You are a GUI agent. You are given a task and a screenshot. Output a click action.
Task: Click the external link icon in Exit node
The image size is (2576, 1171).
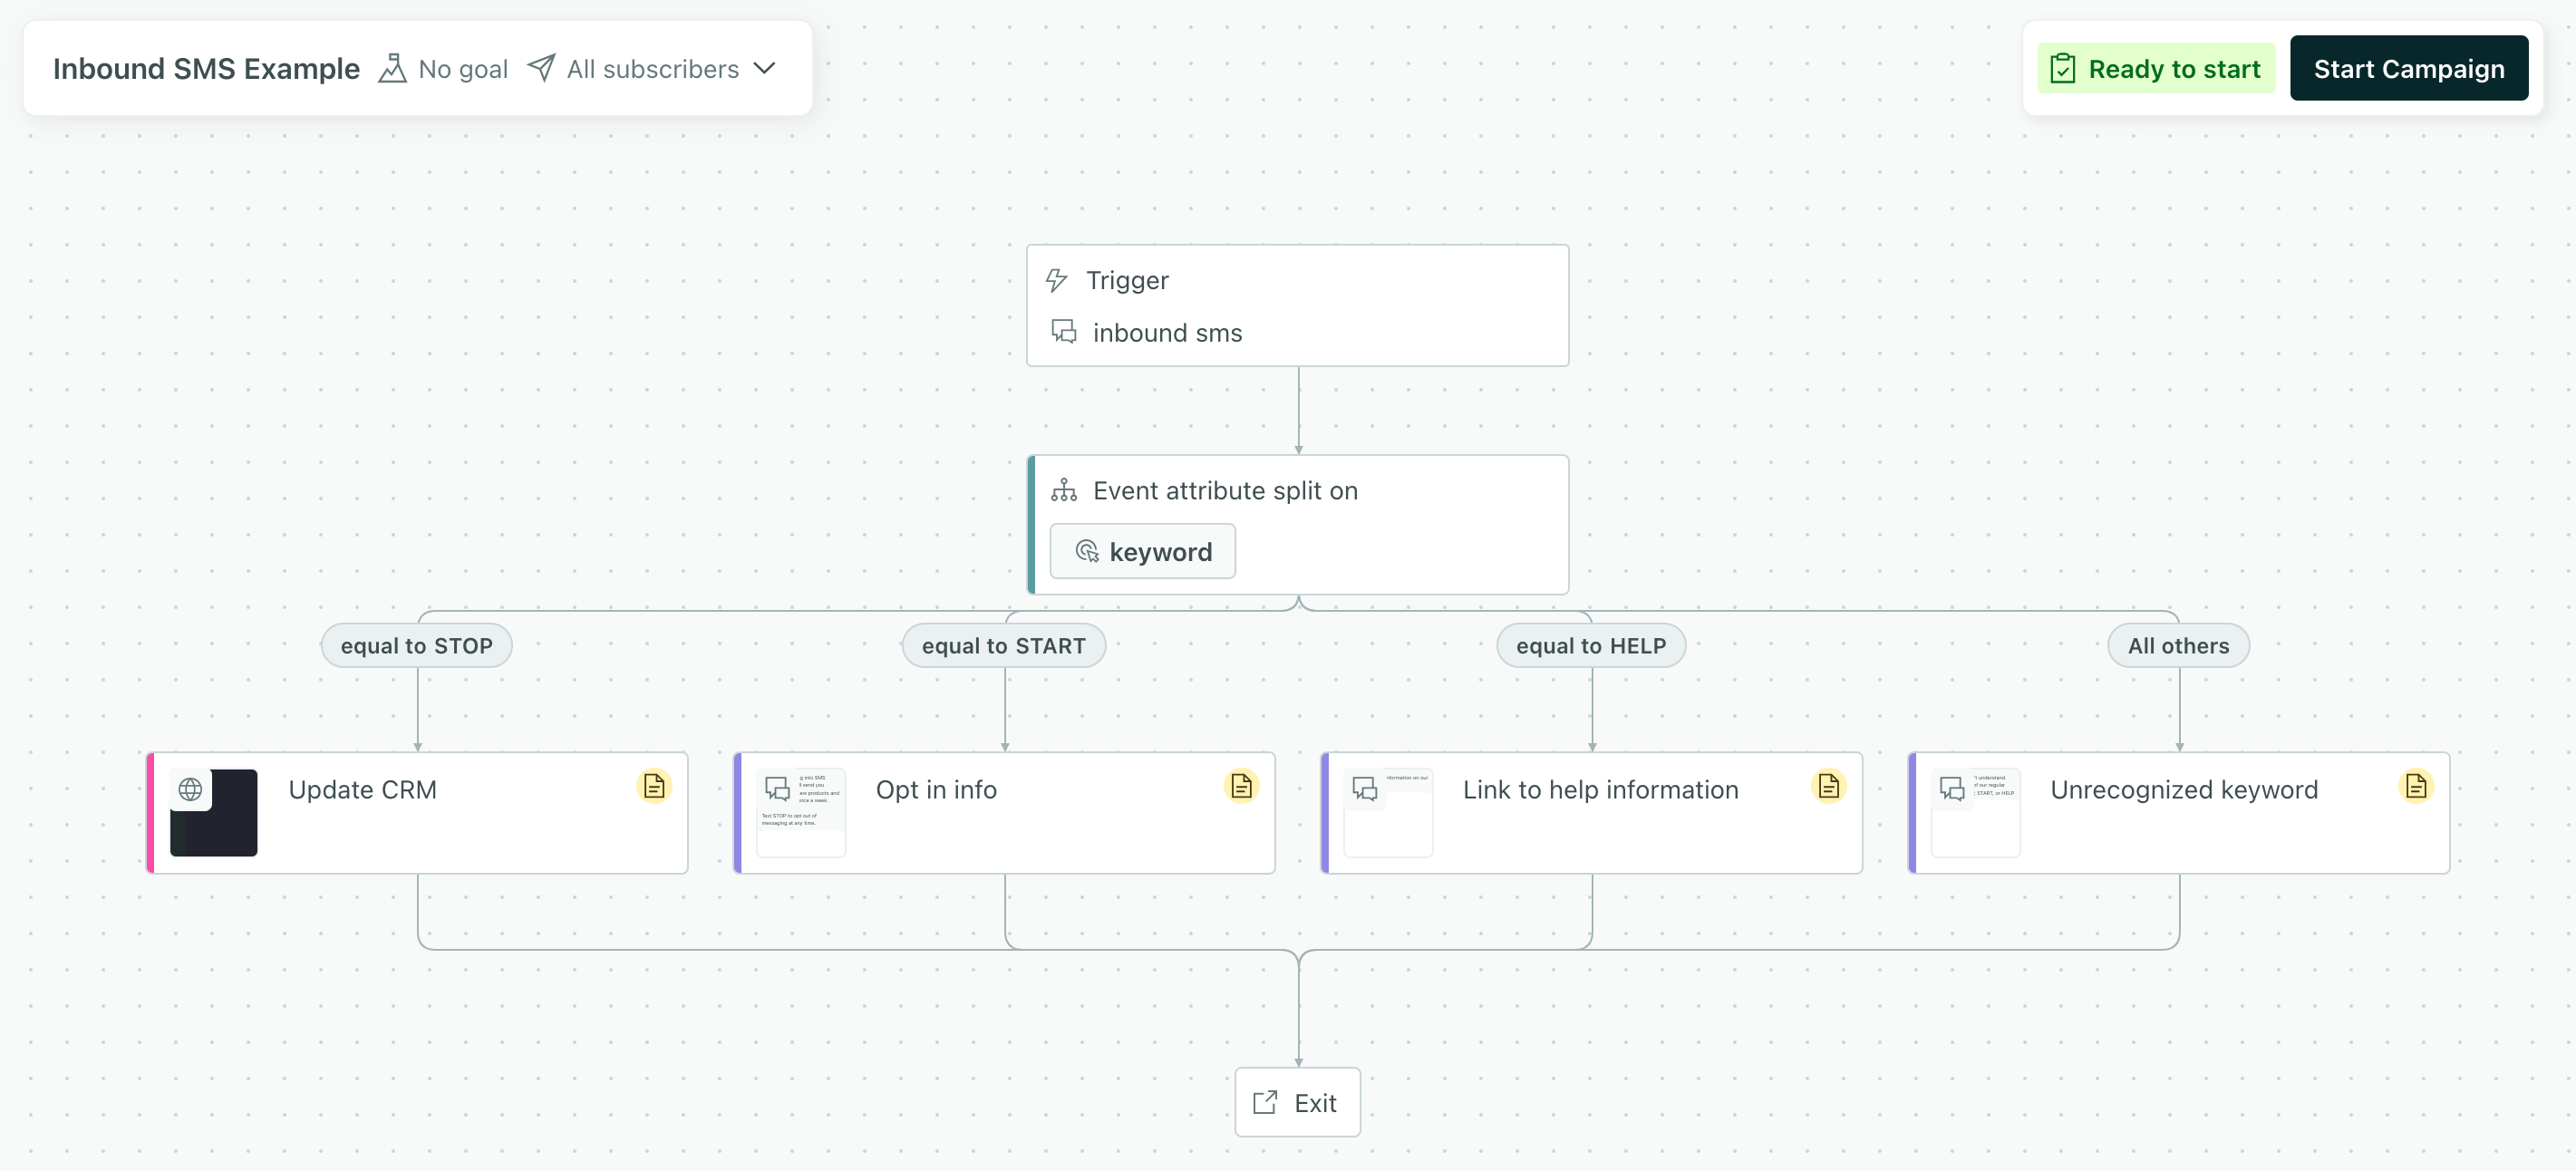[1266, 1101]
